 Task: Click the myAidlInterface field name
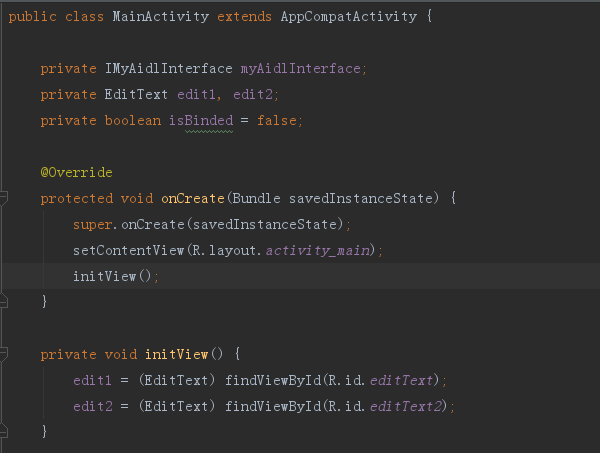(301, 69)
